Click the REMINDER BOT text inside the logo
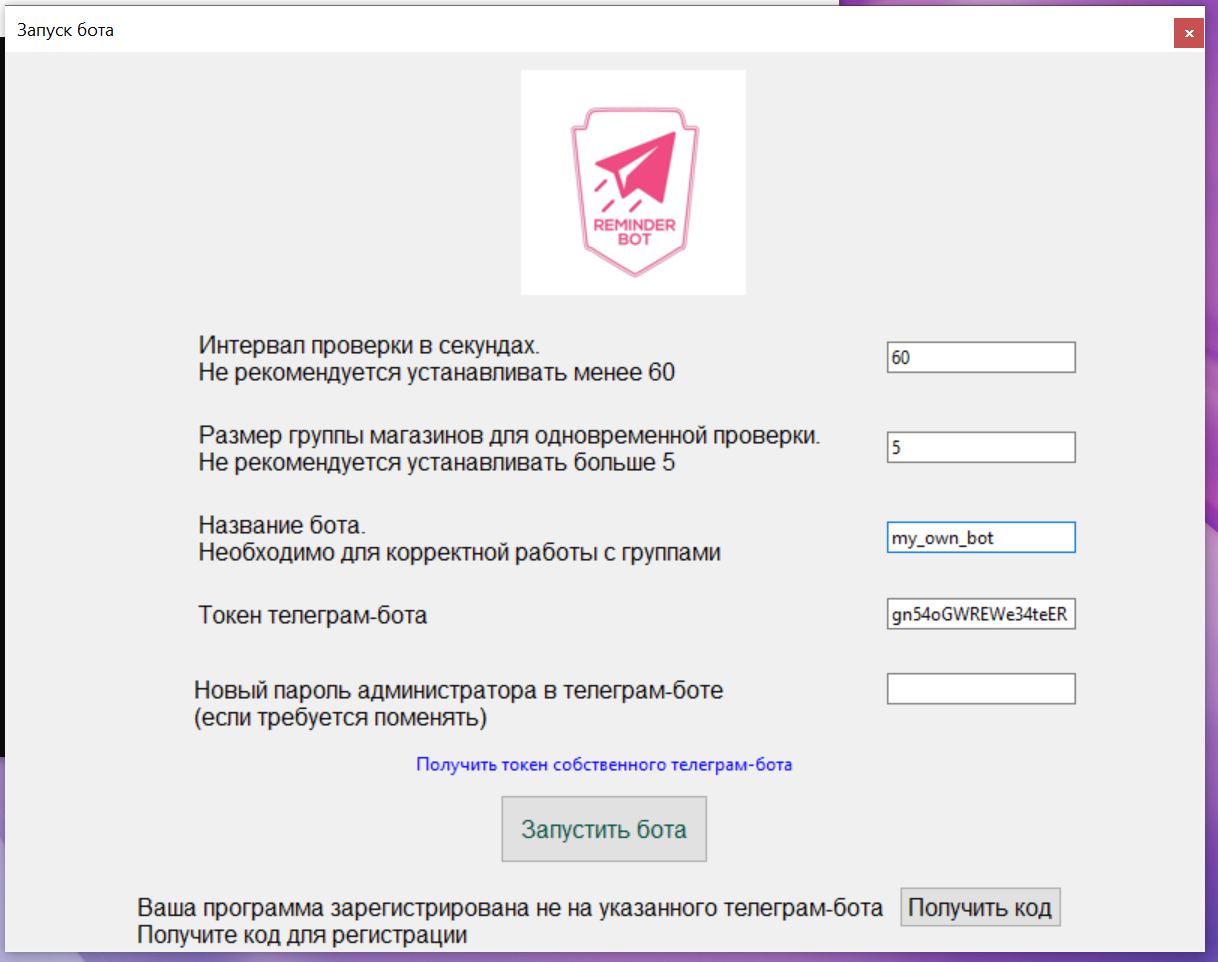This screenshot has height=962, width=1218. [x=634, y=232]
